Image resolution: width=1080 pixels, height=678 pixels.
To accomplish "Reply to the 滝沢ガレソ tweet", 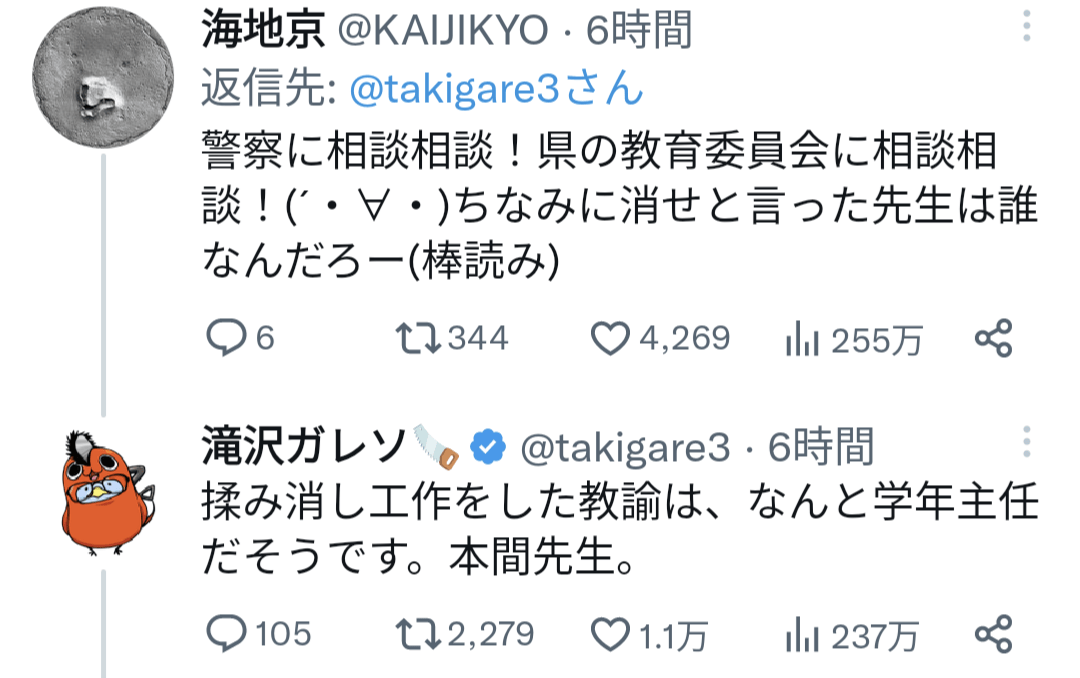I will pyautogui.click(x=225, y=633).
